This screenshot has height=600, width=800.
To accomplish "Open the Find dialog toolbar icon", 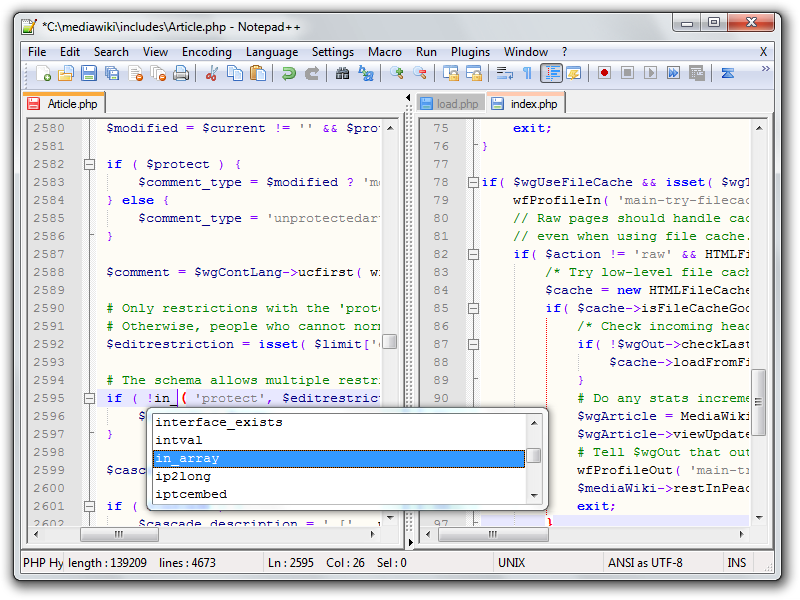I will (x=342, y=72).
